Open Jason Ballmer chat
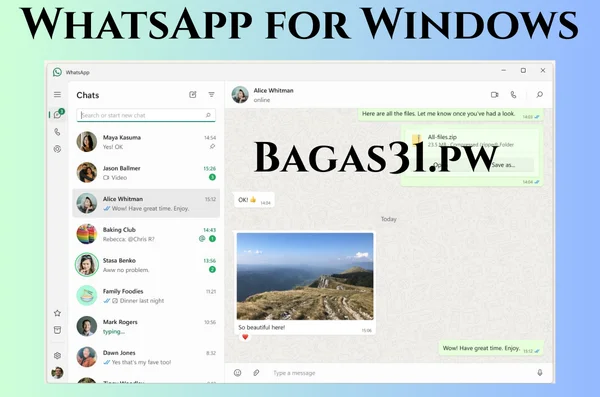 pyautogui.click(x=146, y=172)
